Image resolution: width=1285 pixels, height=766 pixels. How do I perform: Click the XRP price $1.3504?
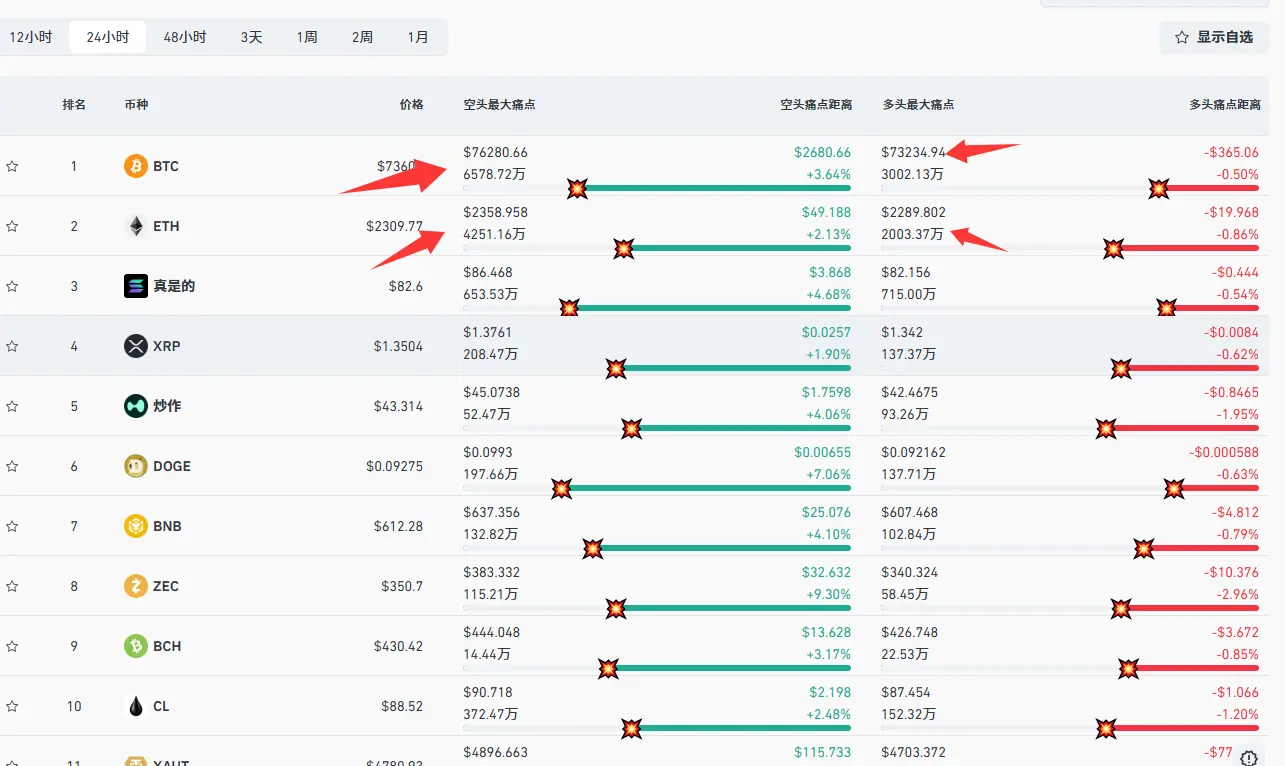pos(399,346)
